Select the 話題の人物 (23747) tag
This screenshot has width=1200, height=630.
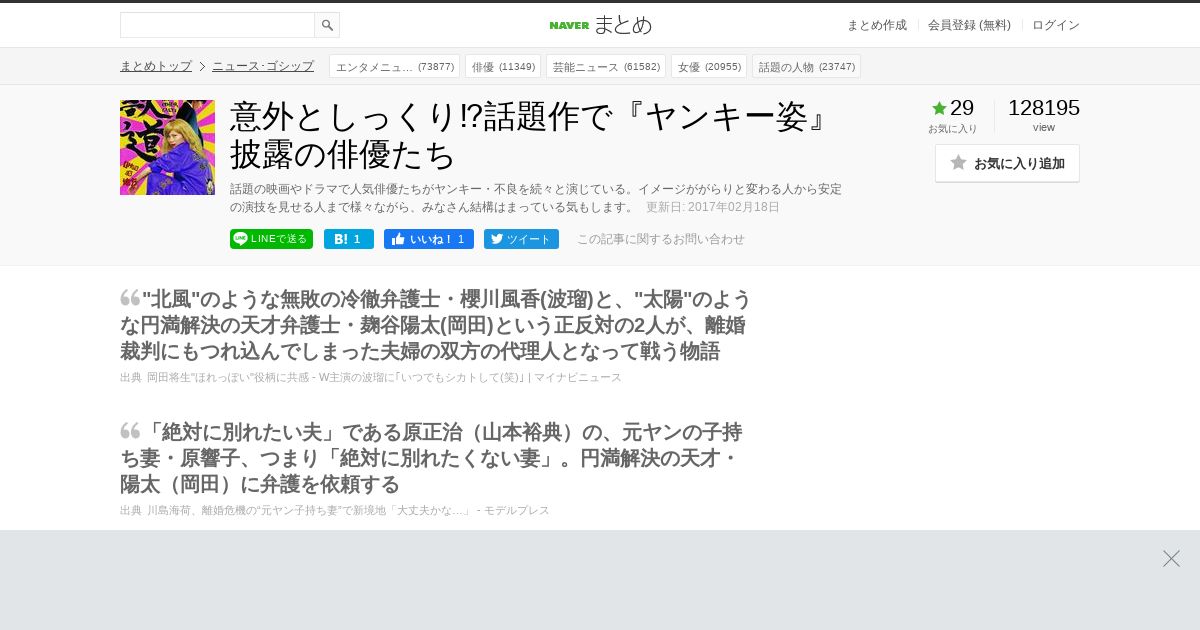[x=806, y=67]
